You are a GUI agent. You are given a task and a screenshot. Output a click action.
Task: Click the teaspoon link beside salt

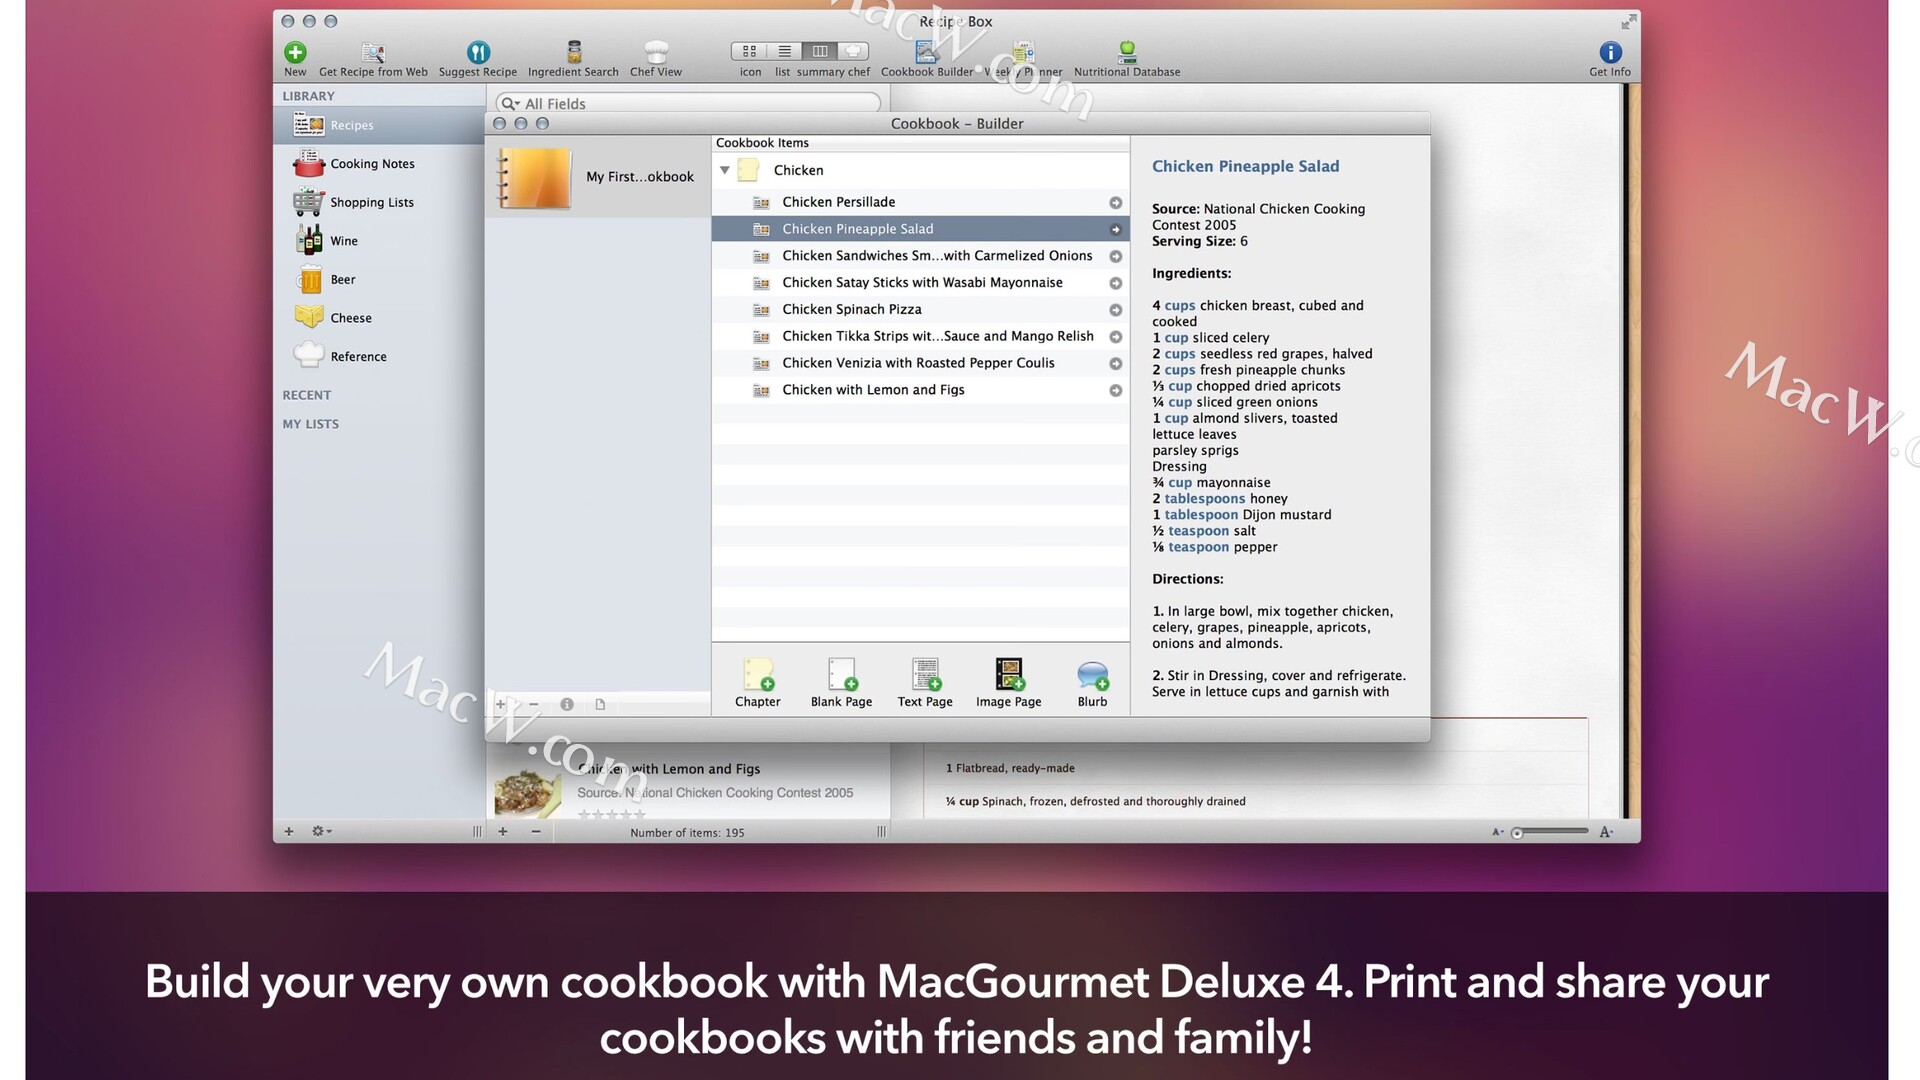(1199, 531)
